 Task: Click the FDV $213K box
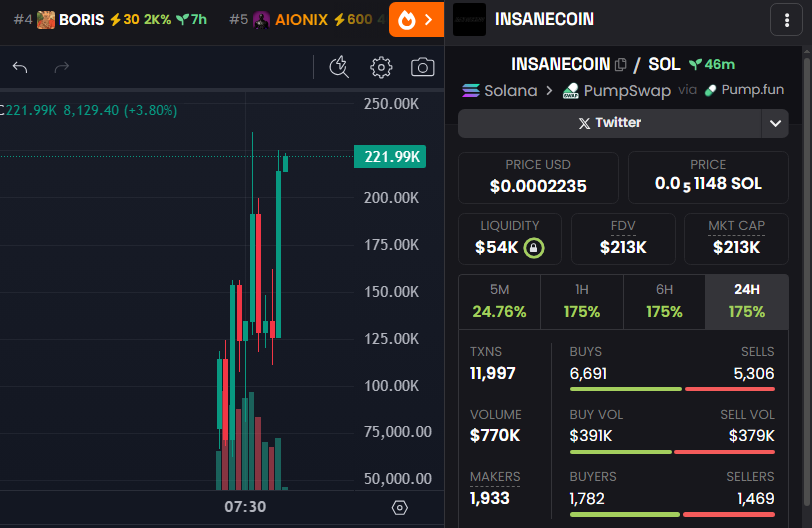point(623,239)
